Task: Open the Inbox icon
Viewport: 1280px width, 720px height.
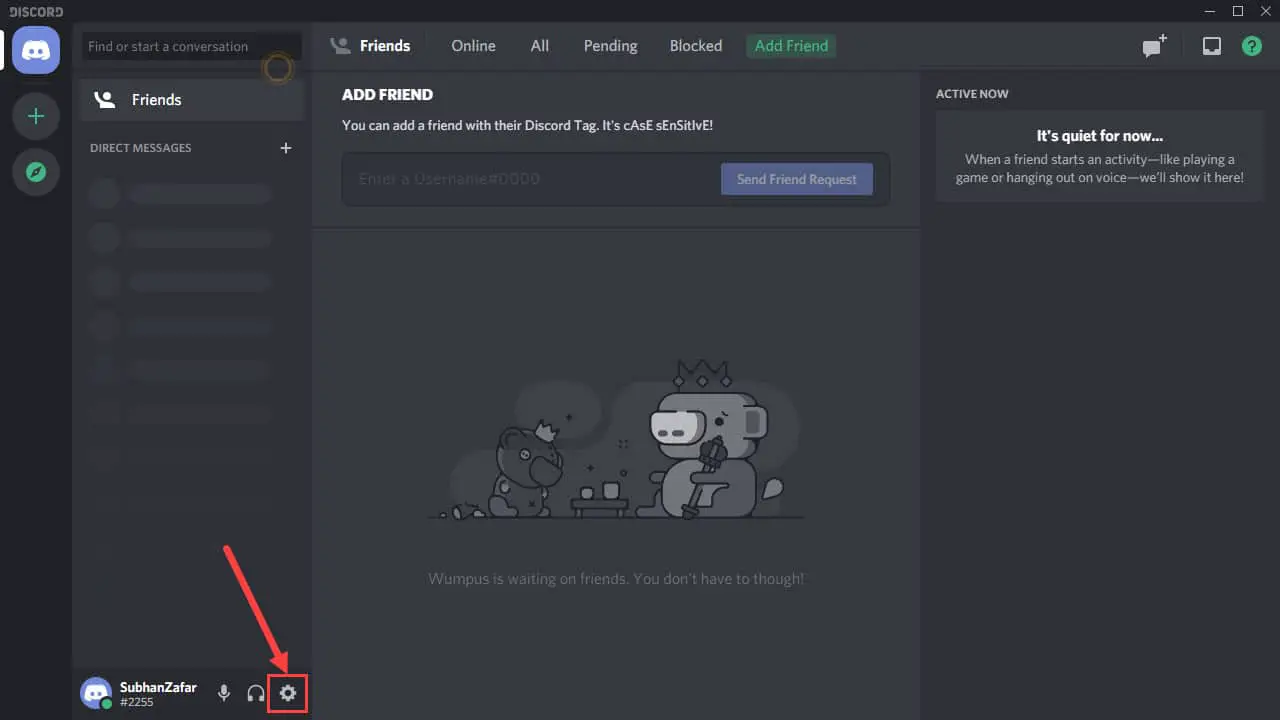Action: pos(1211,46)
